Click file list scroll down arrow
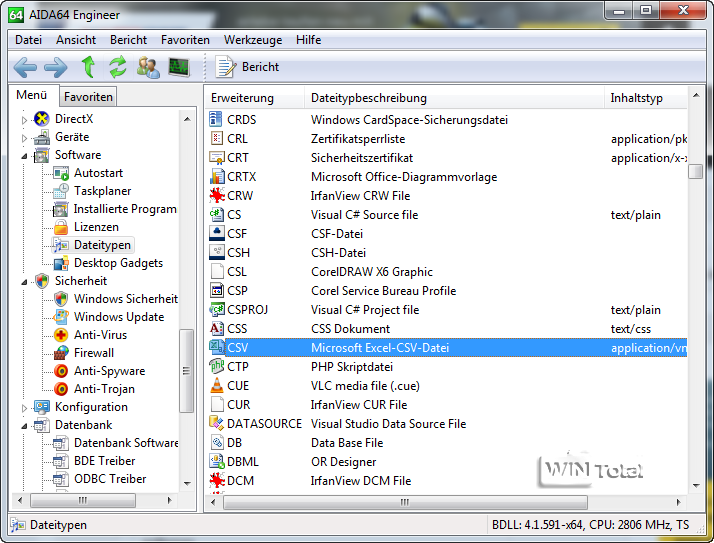The width and height of the screenshot is (714, 543). pos(696,486)
